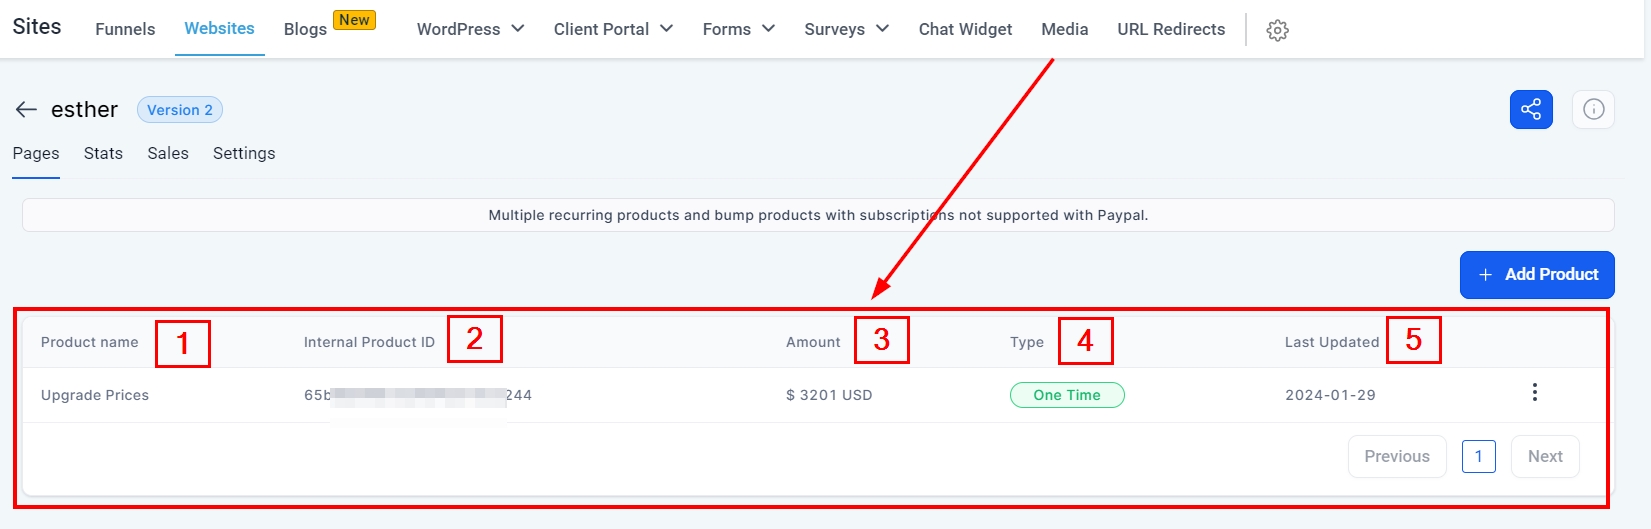Open the three-dot menu for Upgrade Prices
This screenshot has height=529, width=1651.
pos(1534,393)
